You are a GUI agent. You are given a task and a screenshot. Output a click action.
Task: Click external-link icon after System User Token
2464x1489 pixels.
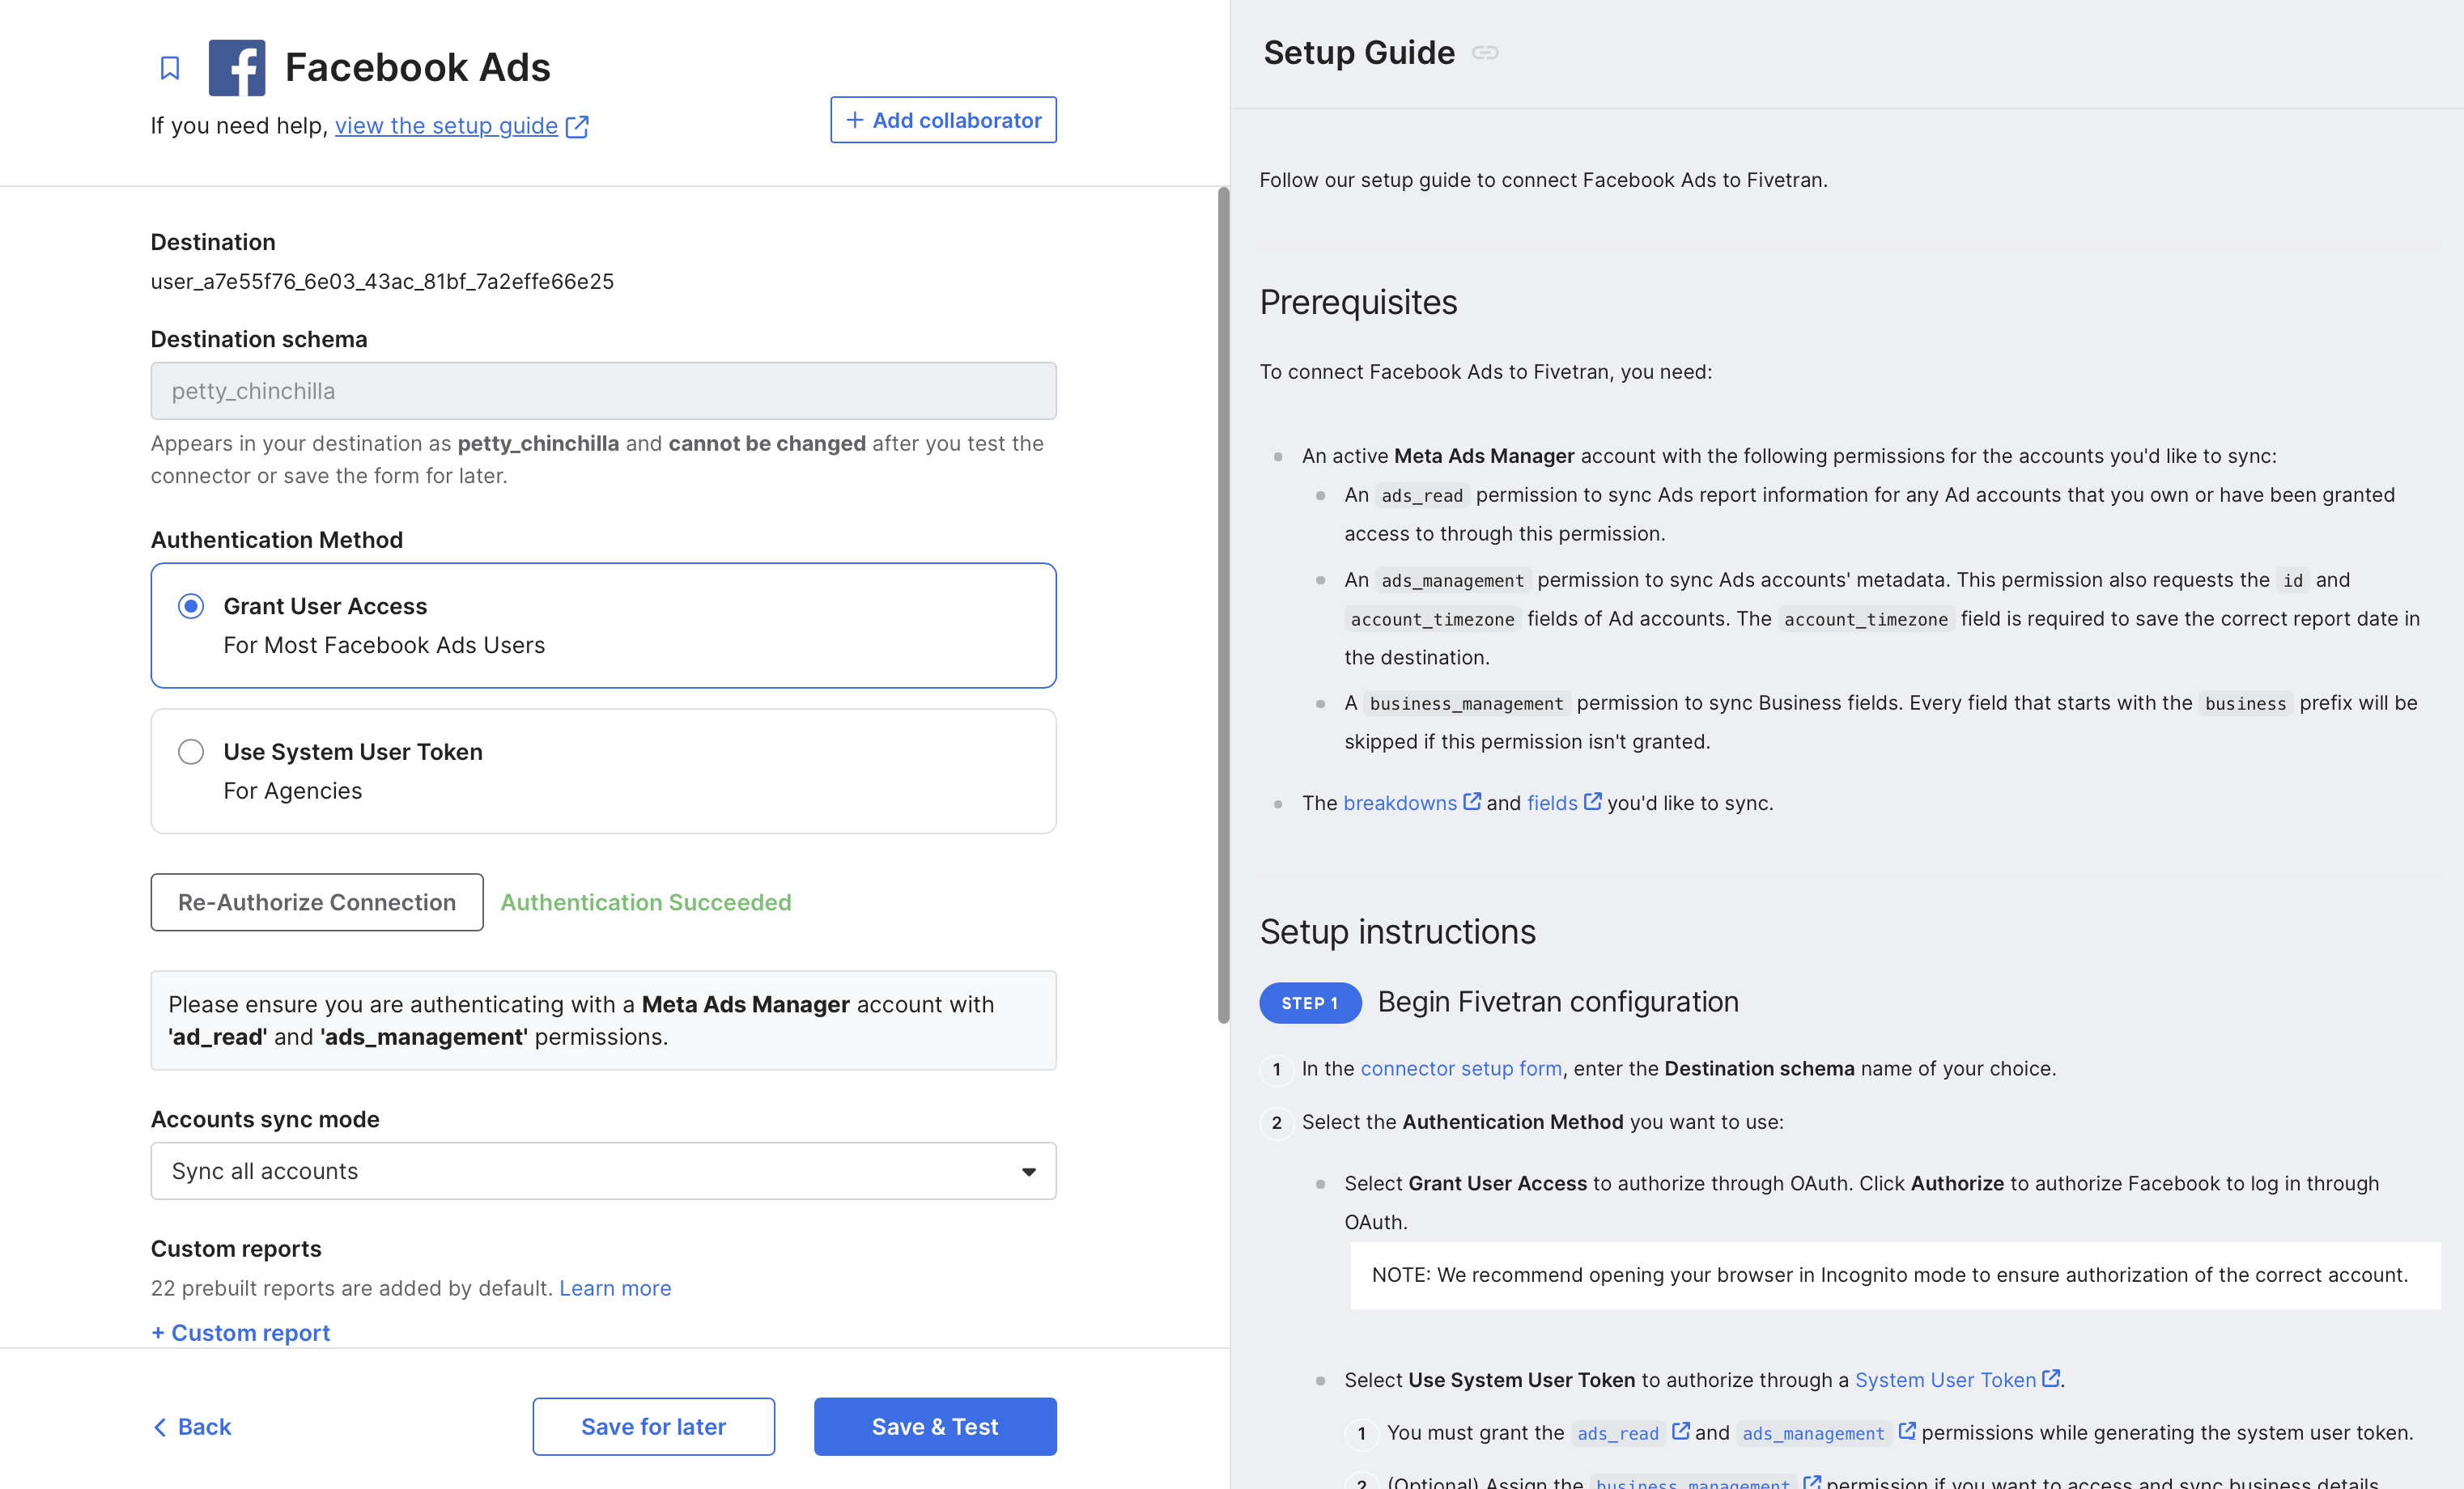coord(2050,1379)
